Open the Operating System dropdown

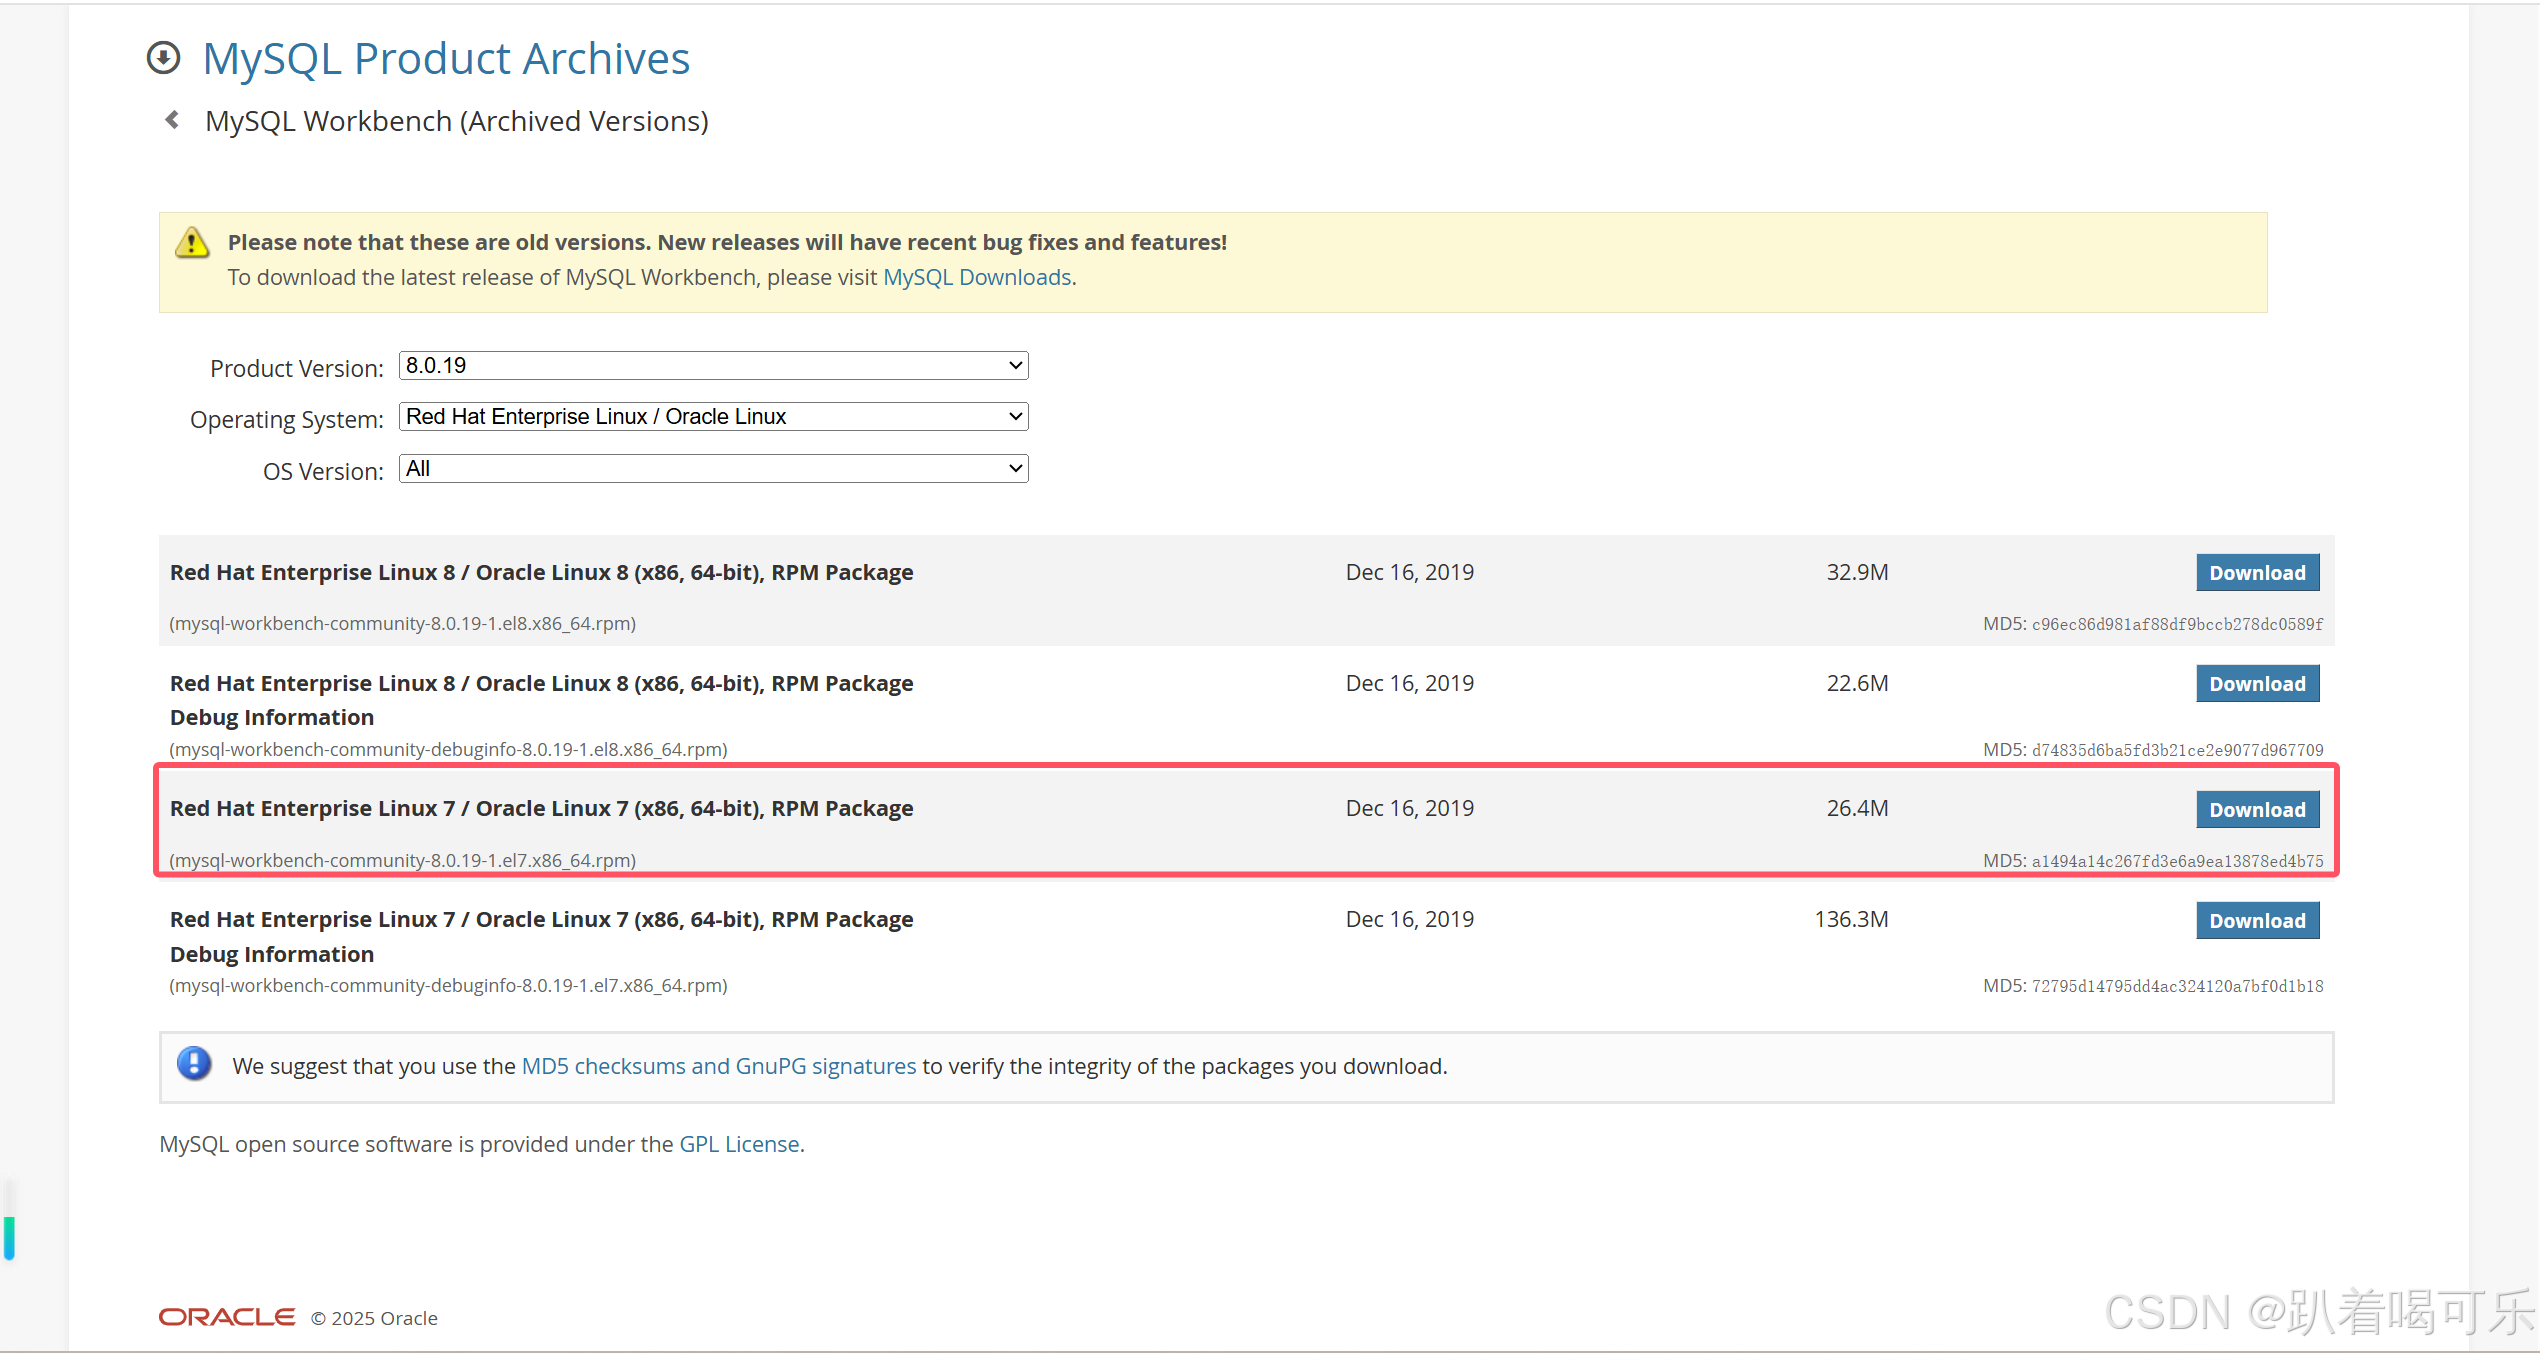[x=714, y=416]
